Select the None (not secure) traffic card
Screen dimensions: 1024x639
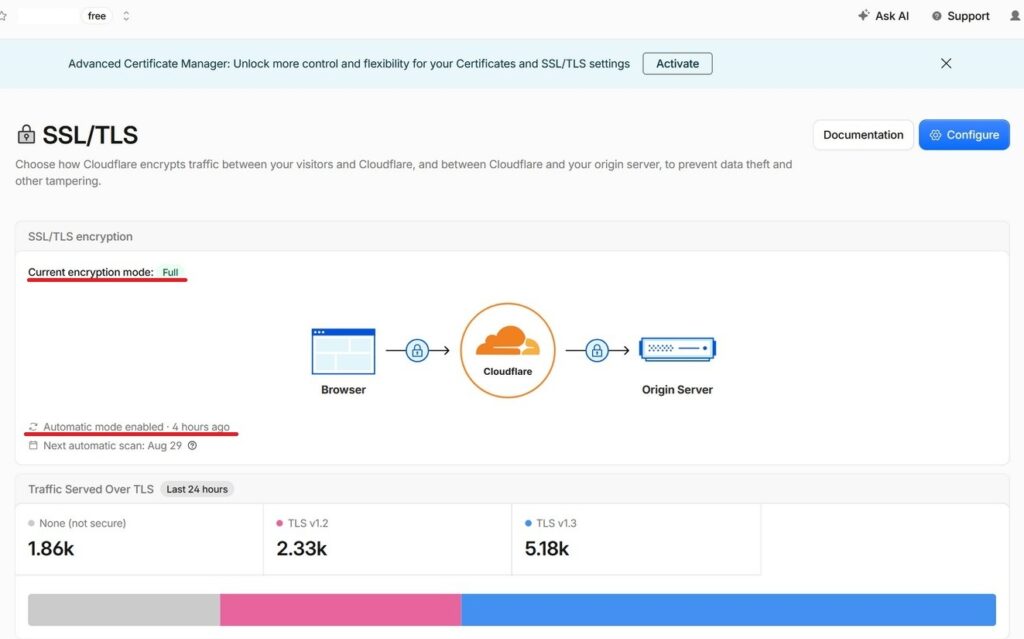(139, 539)
